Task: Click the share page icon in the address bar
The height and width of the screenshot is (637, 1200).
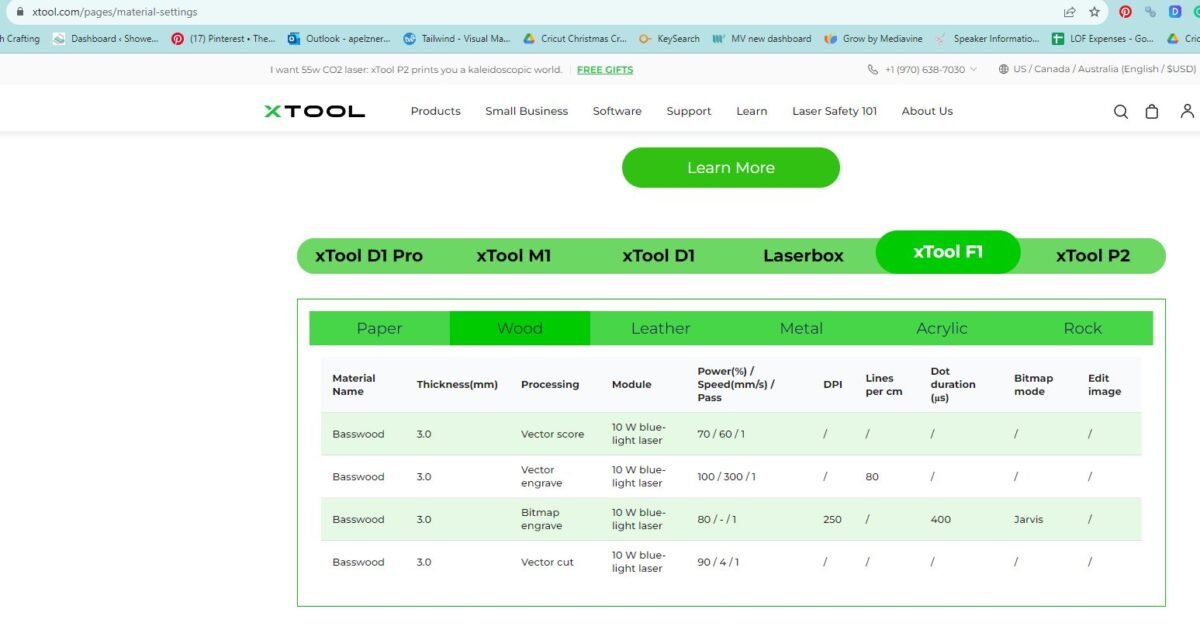Action: pyautogui.click(x=1069, y=12)
